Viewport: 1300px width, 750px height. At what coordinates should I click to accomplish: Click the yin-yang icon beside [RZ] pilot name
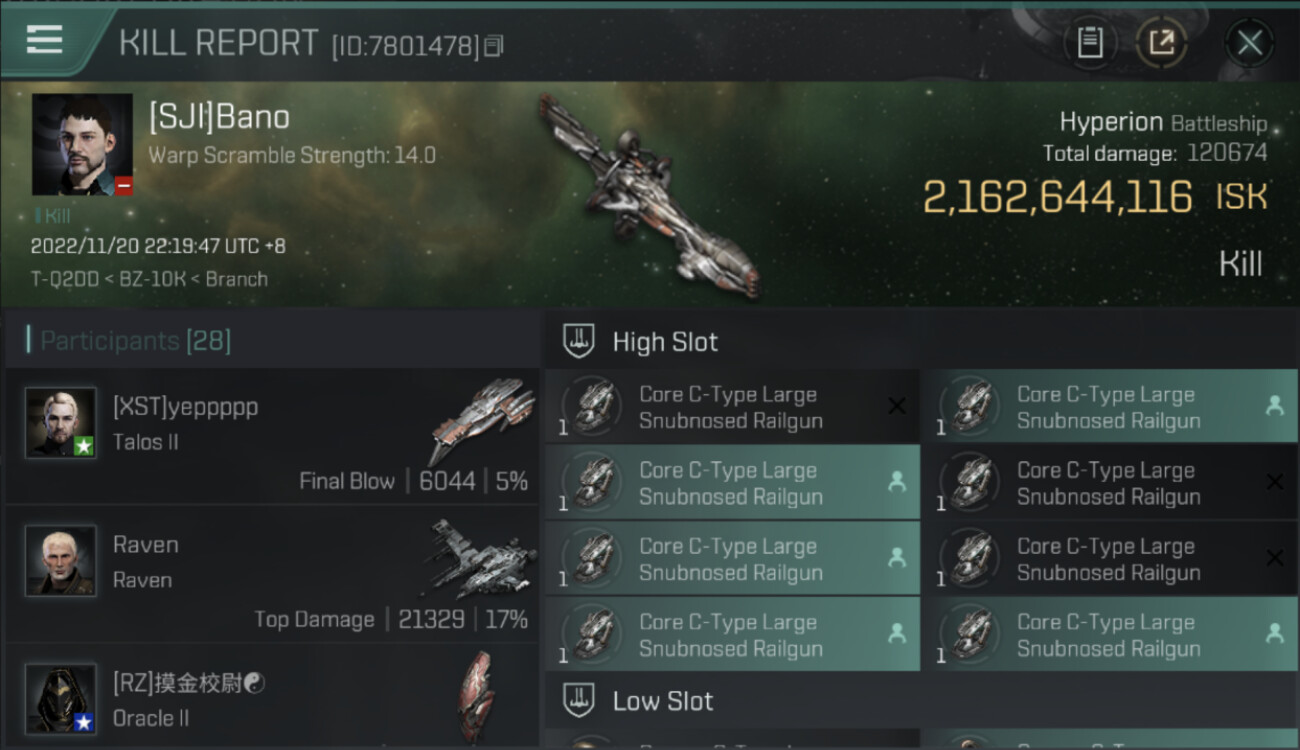pos(254,684)
